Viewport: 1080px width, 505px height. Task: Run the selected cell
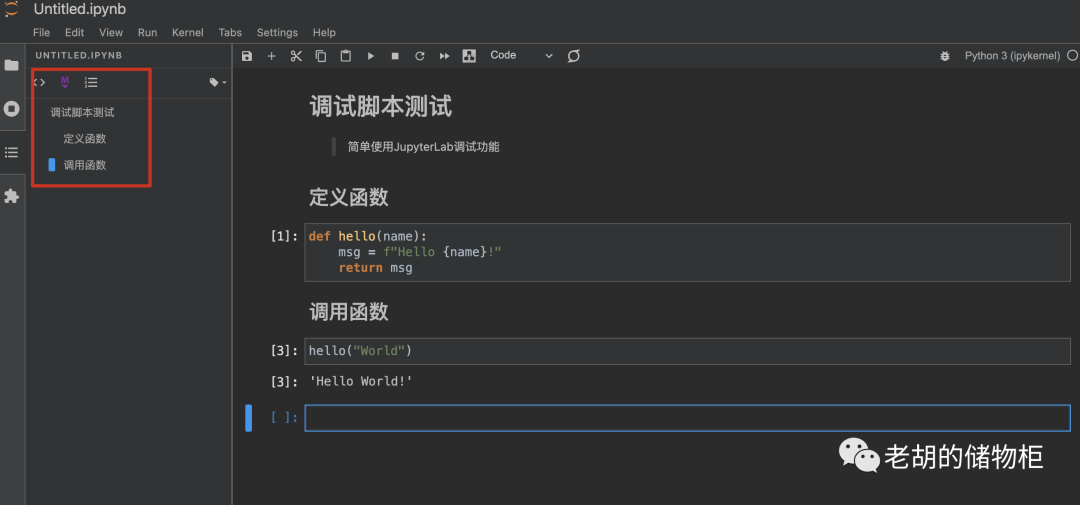(x=371, y=56)
